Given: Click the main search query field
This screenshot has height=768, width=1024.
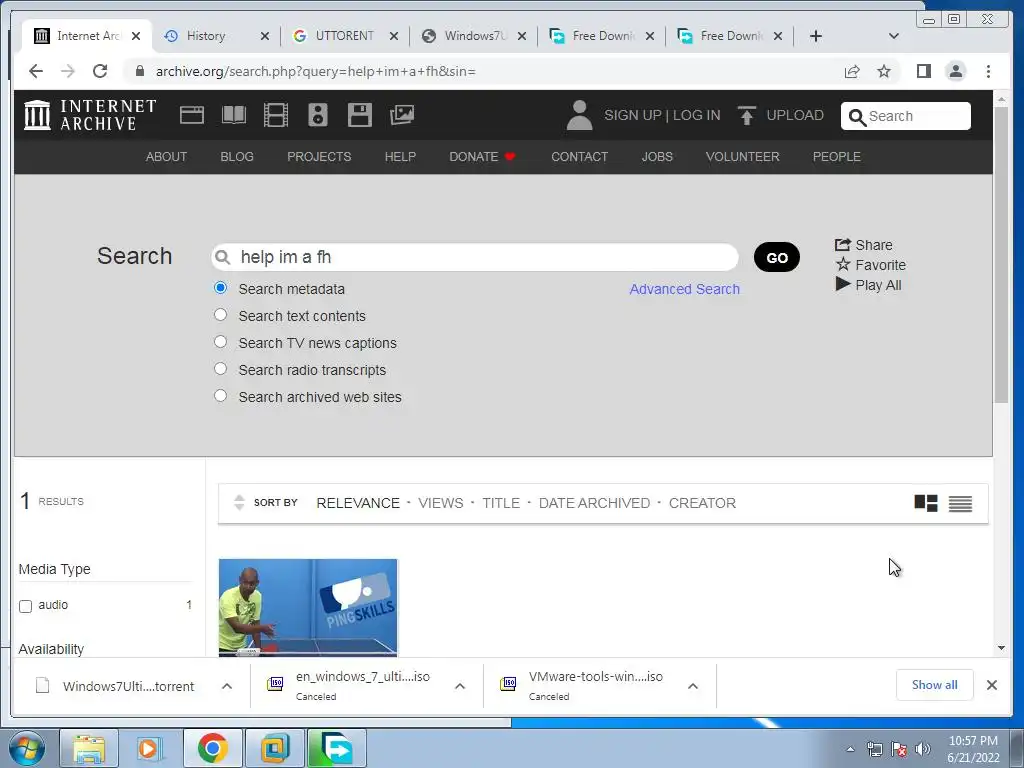Looking at the screenshot, I should pos(475,257).
